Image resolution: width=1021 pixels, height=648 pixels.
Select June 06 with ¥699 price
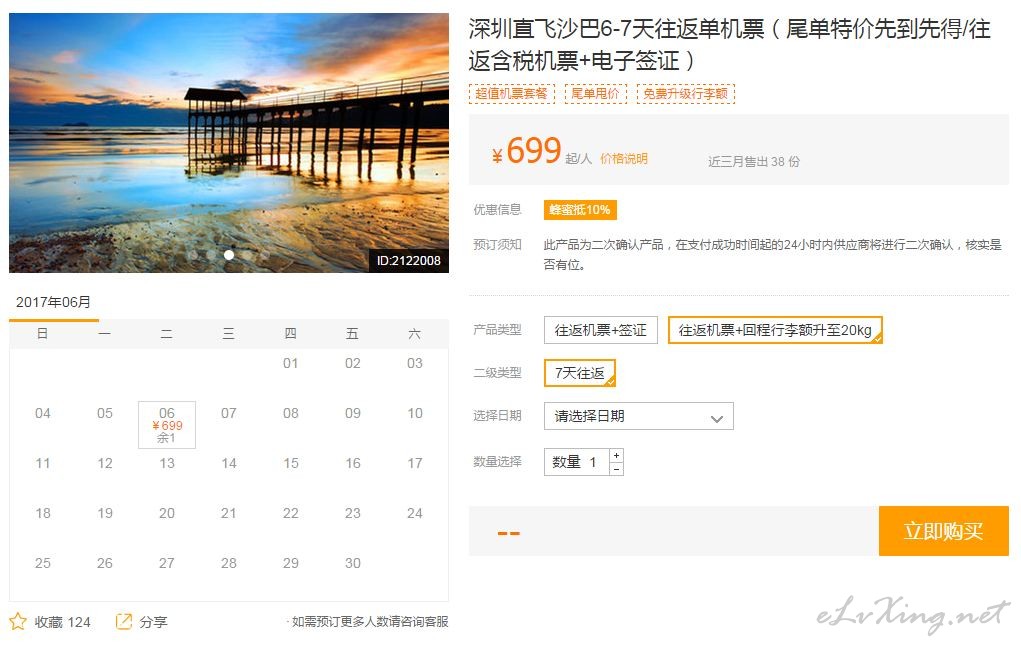tap(167, 425)
